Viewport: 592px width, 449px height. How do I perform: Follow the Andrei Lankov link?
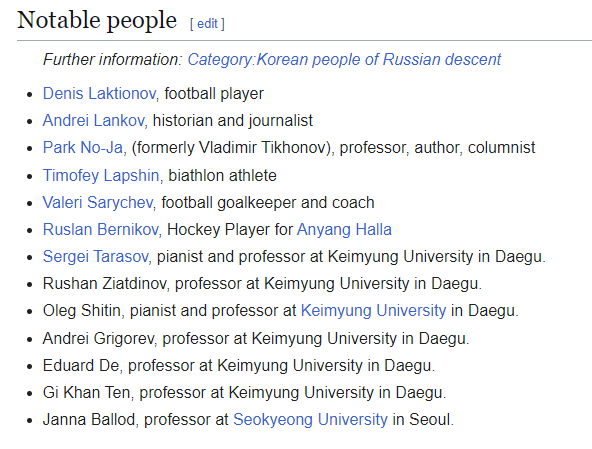pos(93,120)
